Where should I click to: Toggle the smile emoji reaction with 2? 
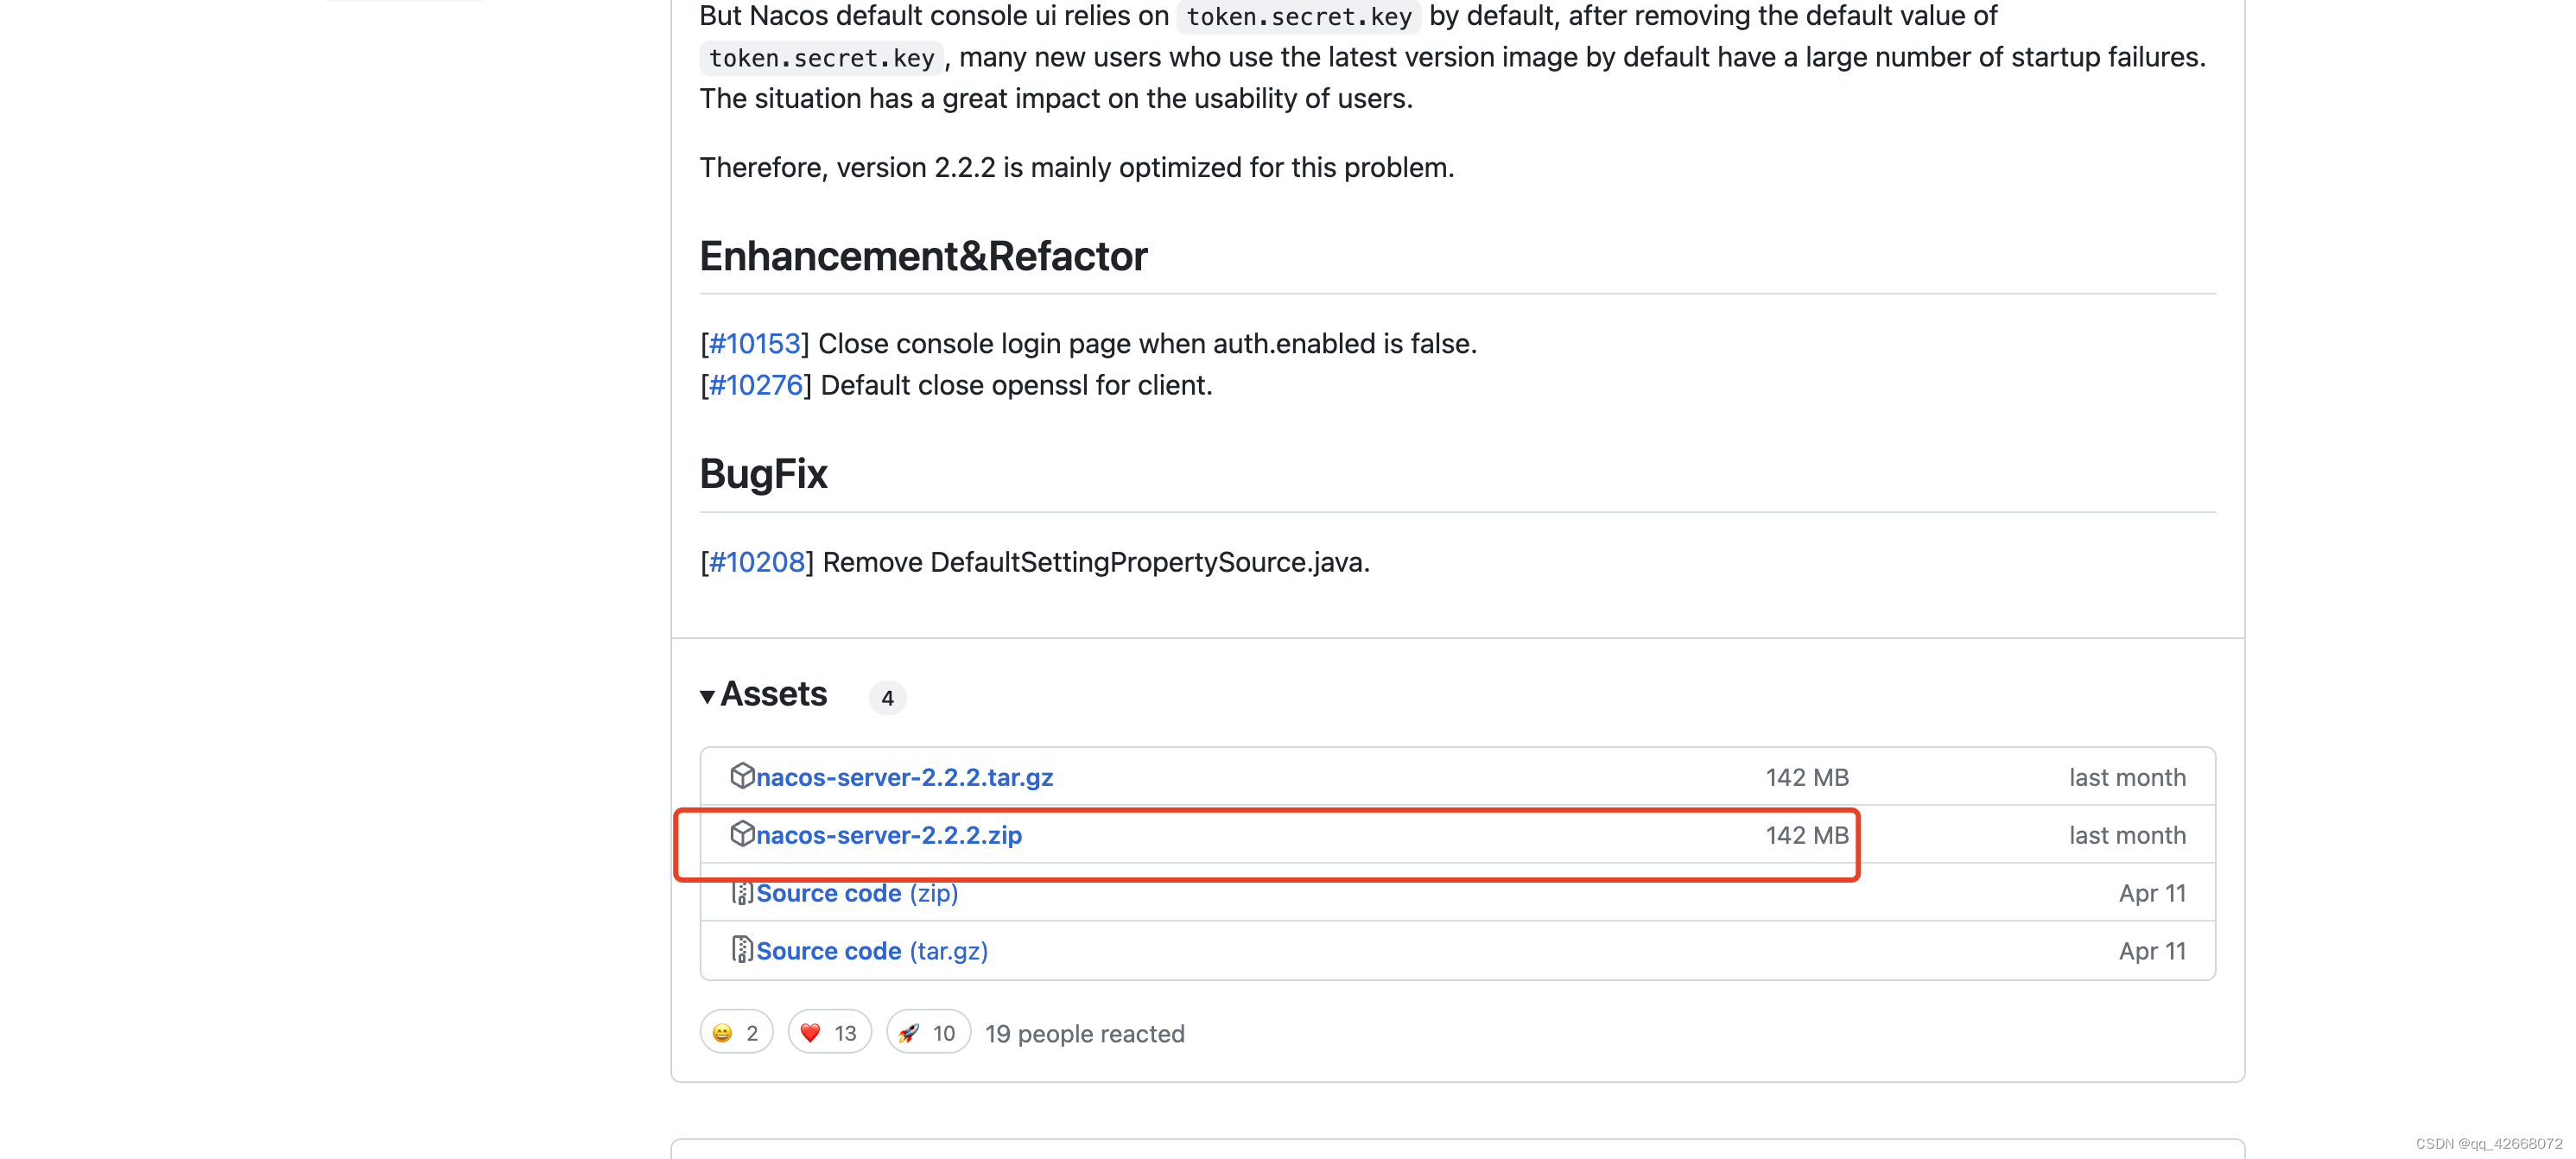pos(736,1033)
